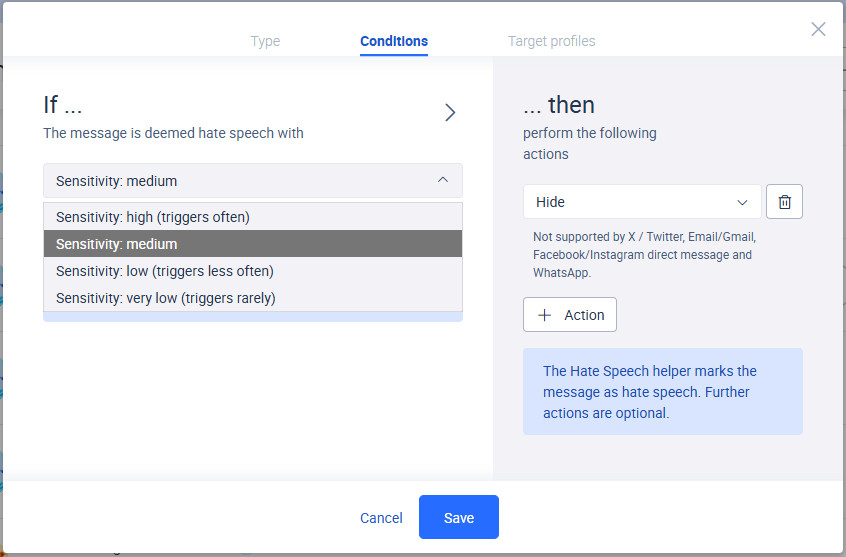Click the Save button

[459, 517]
